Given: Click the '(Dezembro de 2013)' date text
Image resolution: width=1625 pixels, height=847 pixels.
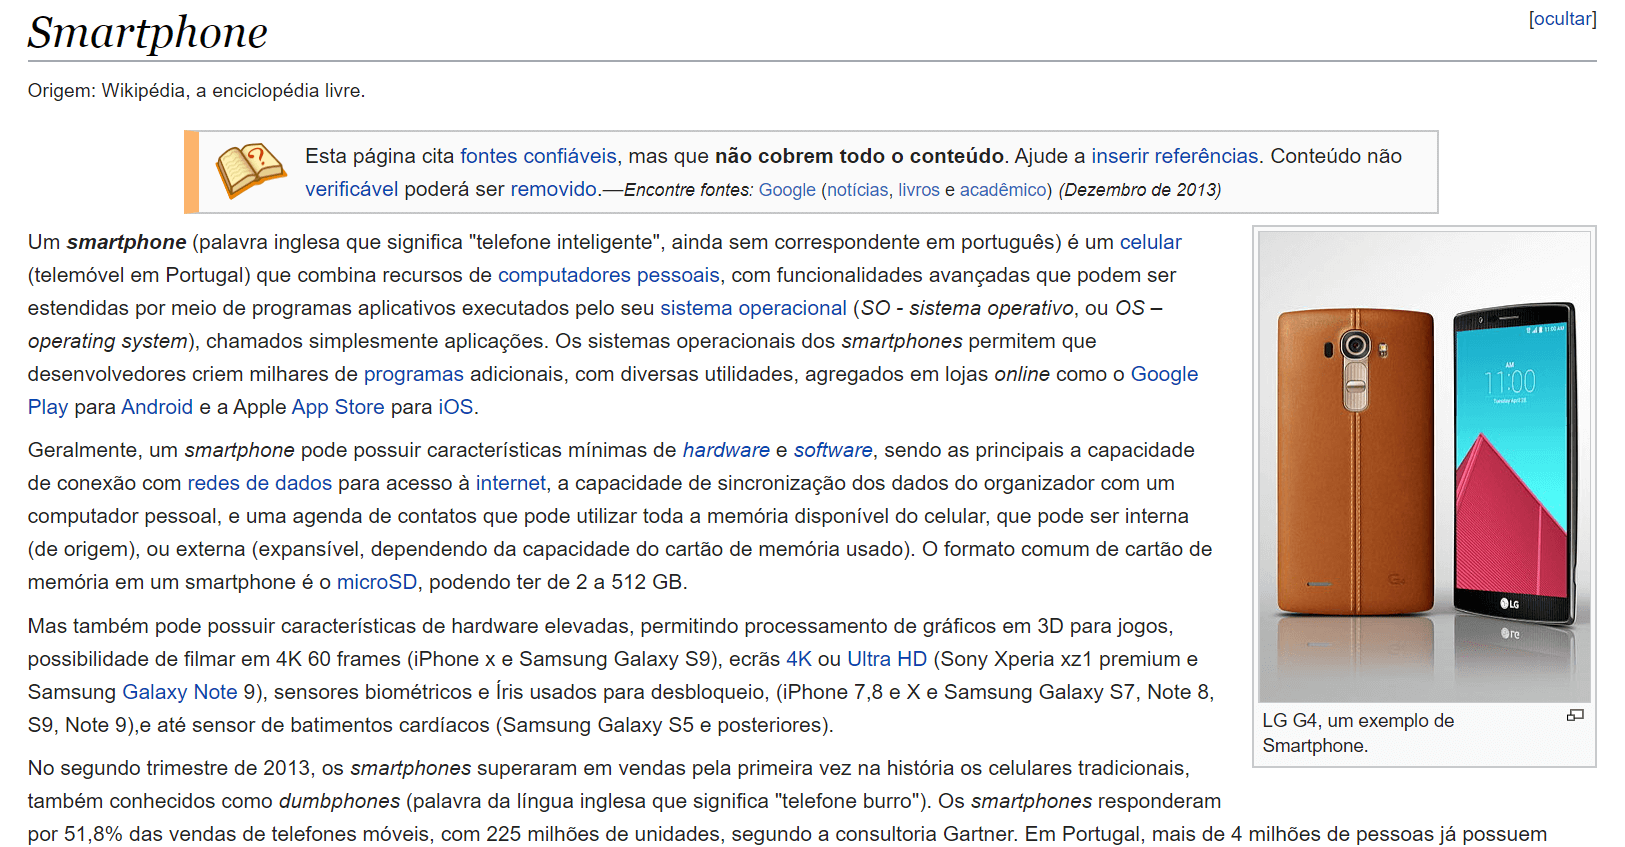Looking at the screenshot, I should [x=1140, y=190].
